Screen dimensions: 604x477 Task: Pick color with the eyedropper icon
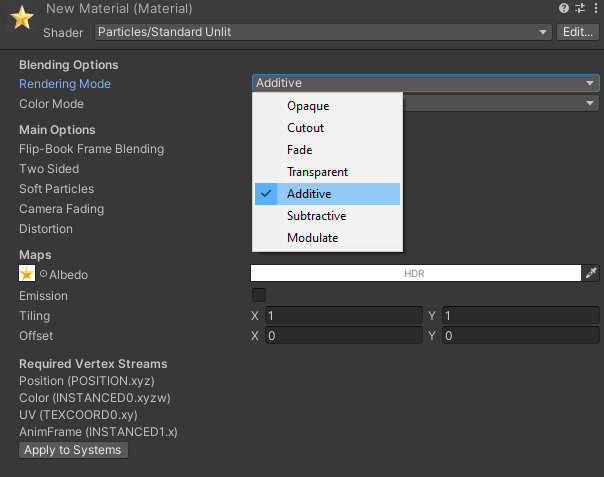pos(591,273)
